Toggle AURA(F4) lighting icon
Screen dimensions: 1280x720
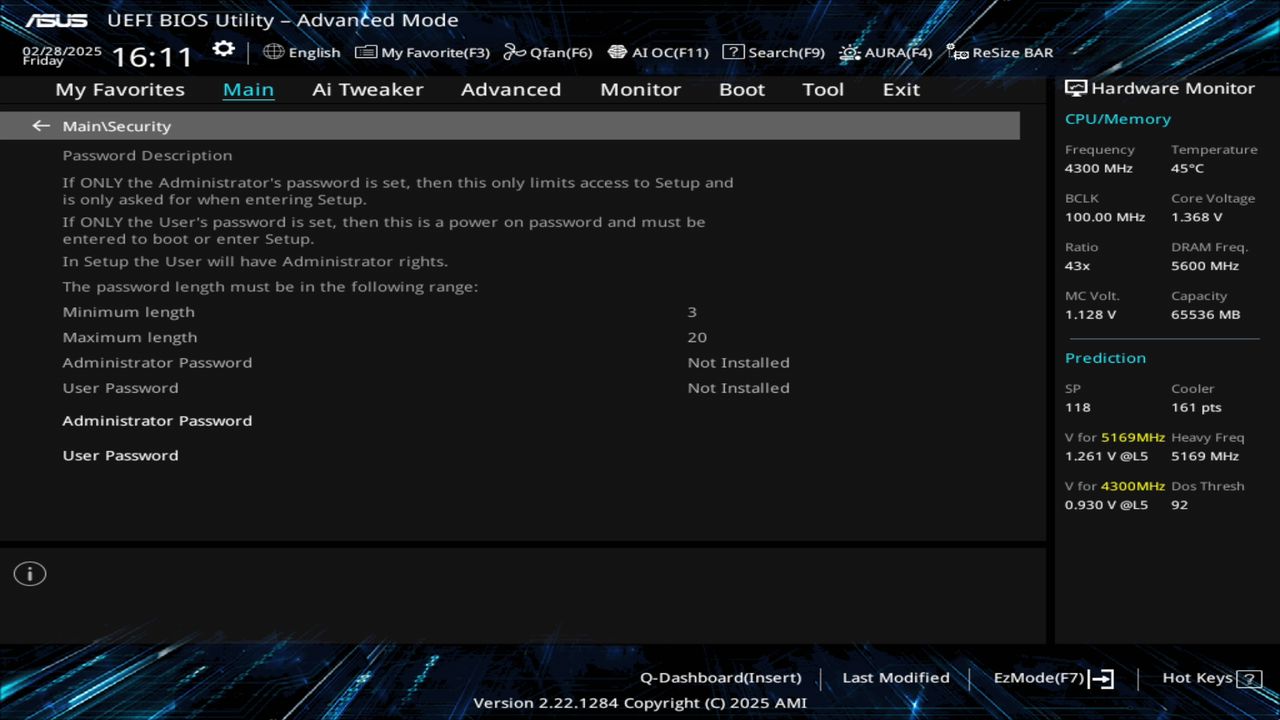tap(849, 52)
